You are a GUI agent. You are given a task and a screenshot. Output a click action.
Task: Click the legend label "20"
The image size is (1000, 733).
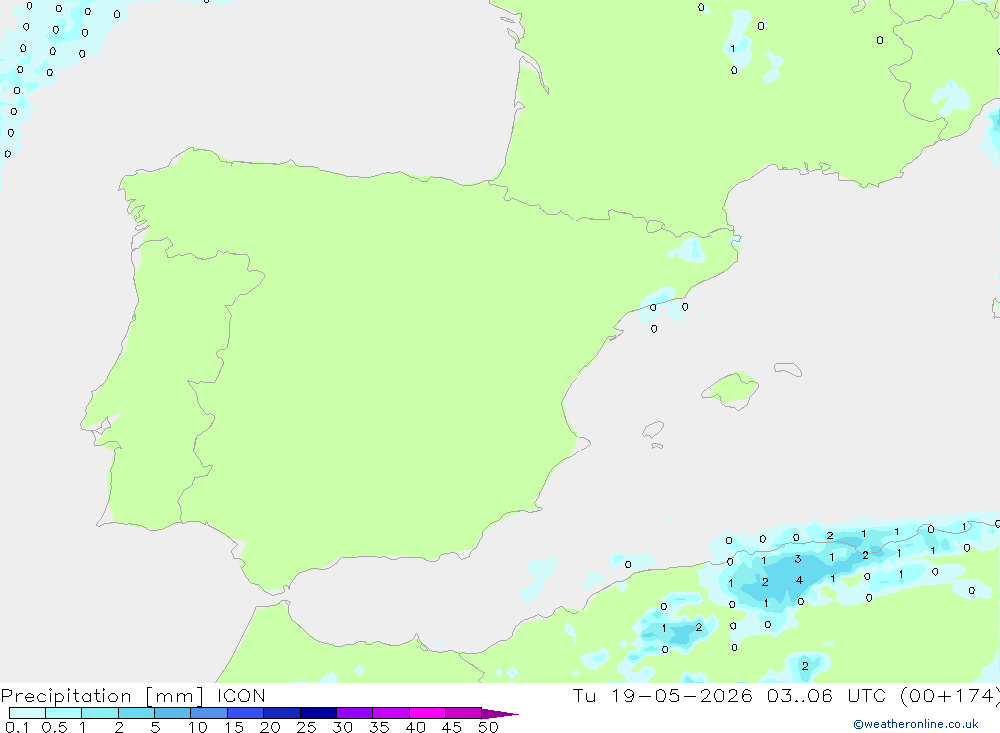(x=270, y=727)
